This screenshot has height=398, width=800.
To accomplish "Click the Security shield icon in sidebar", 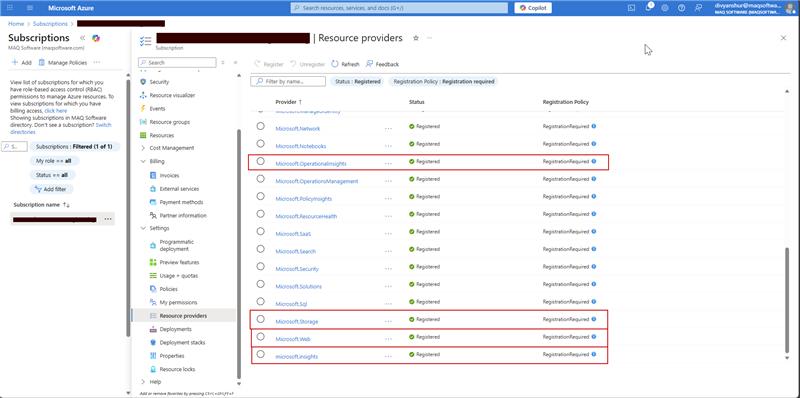I will [x=143, y=82].
